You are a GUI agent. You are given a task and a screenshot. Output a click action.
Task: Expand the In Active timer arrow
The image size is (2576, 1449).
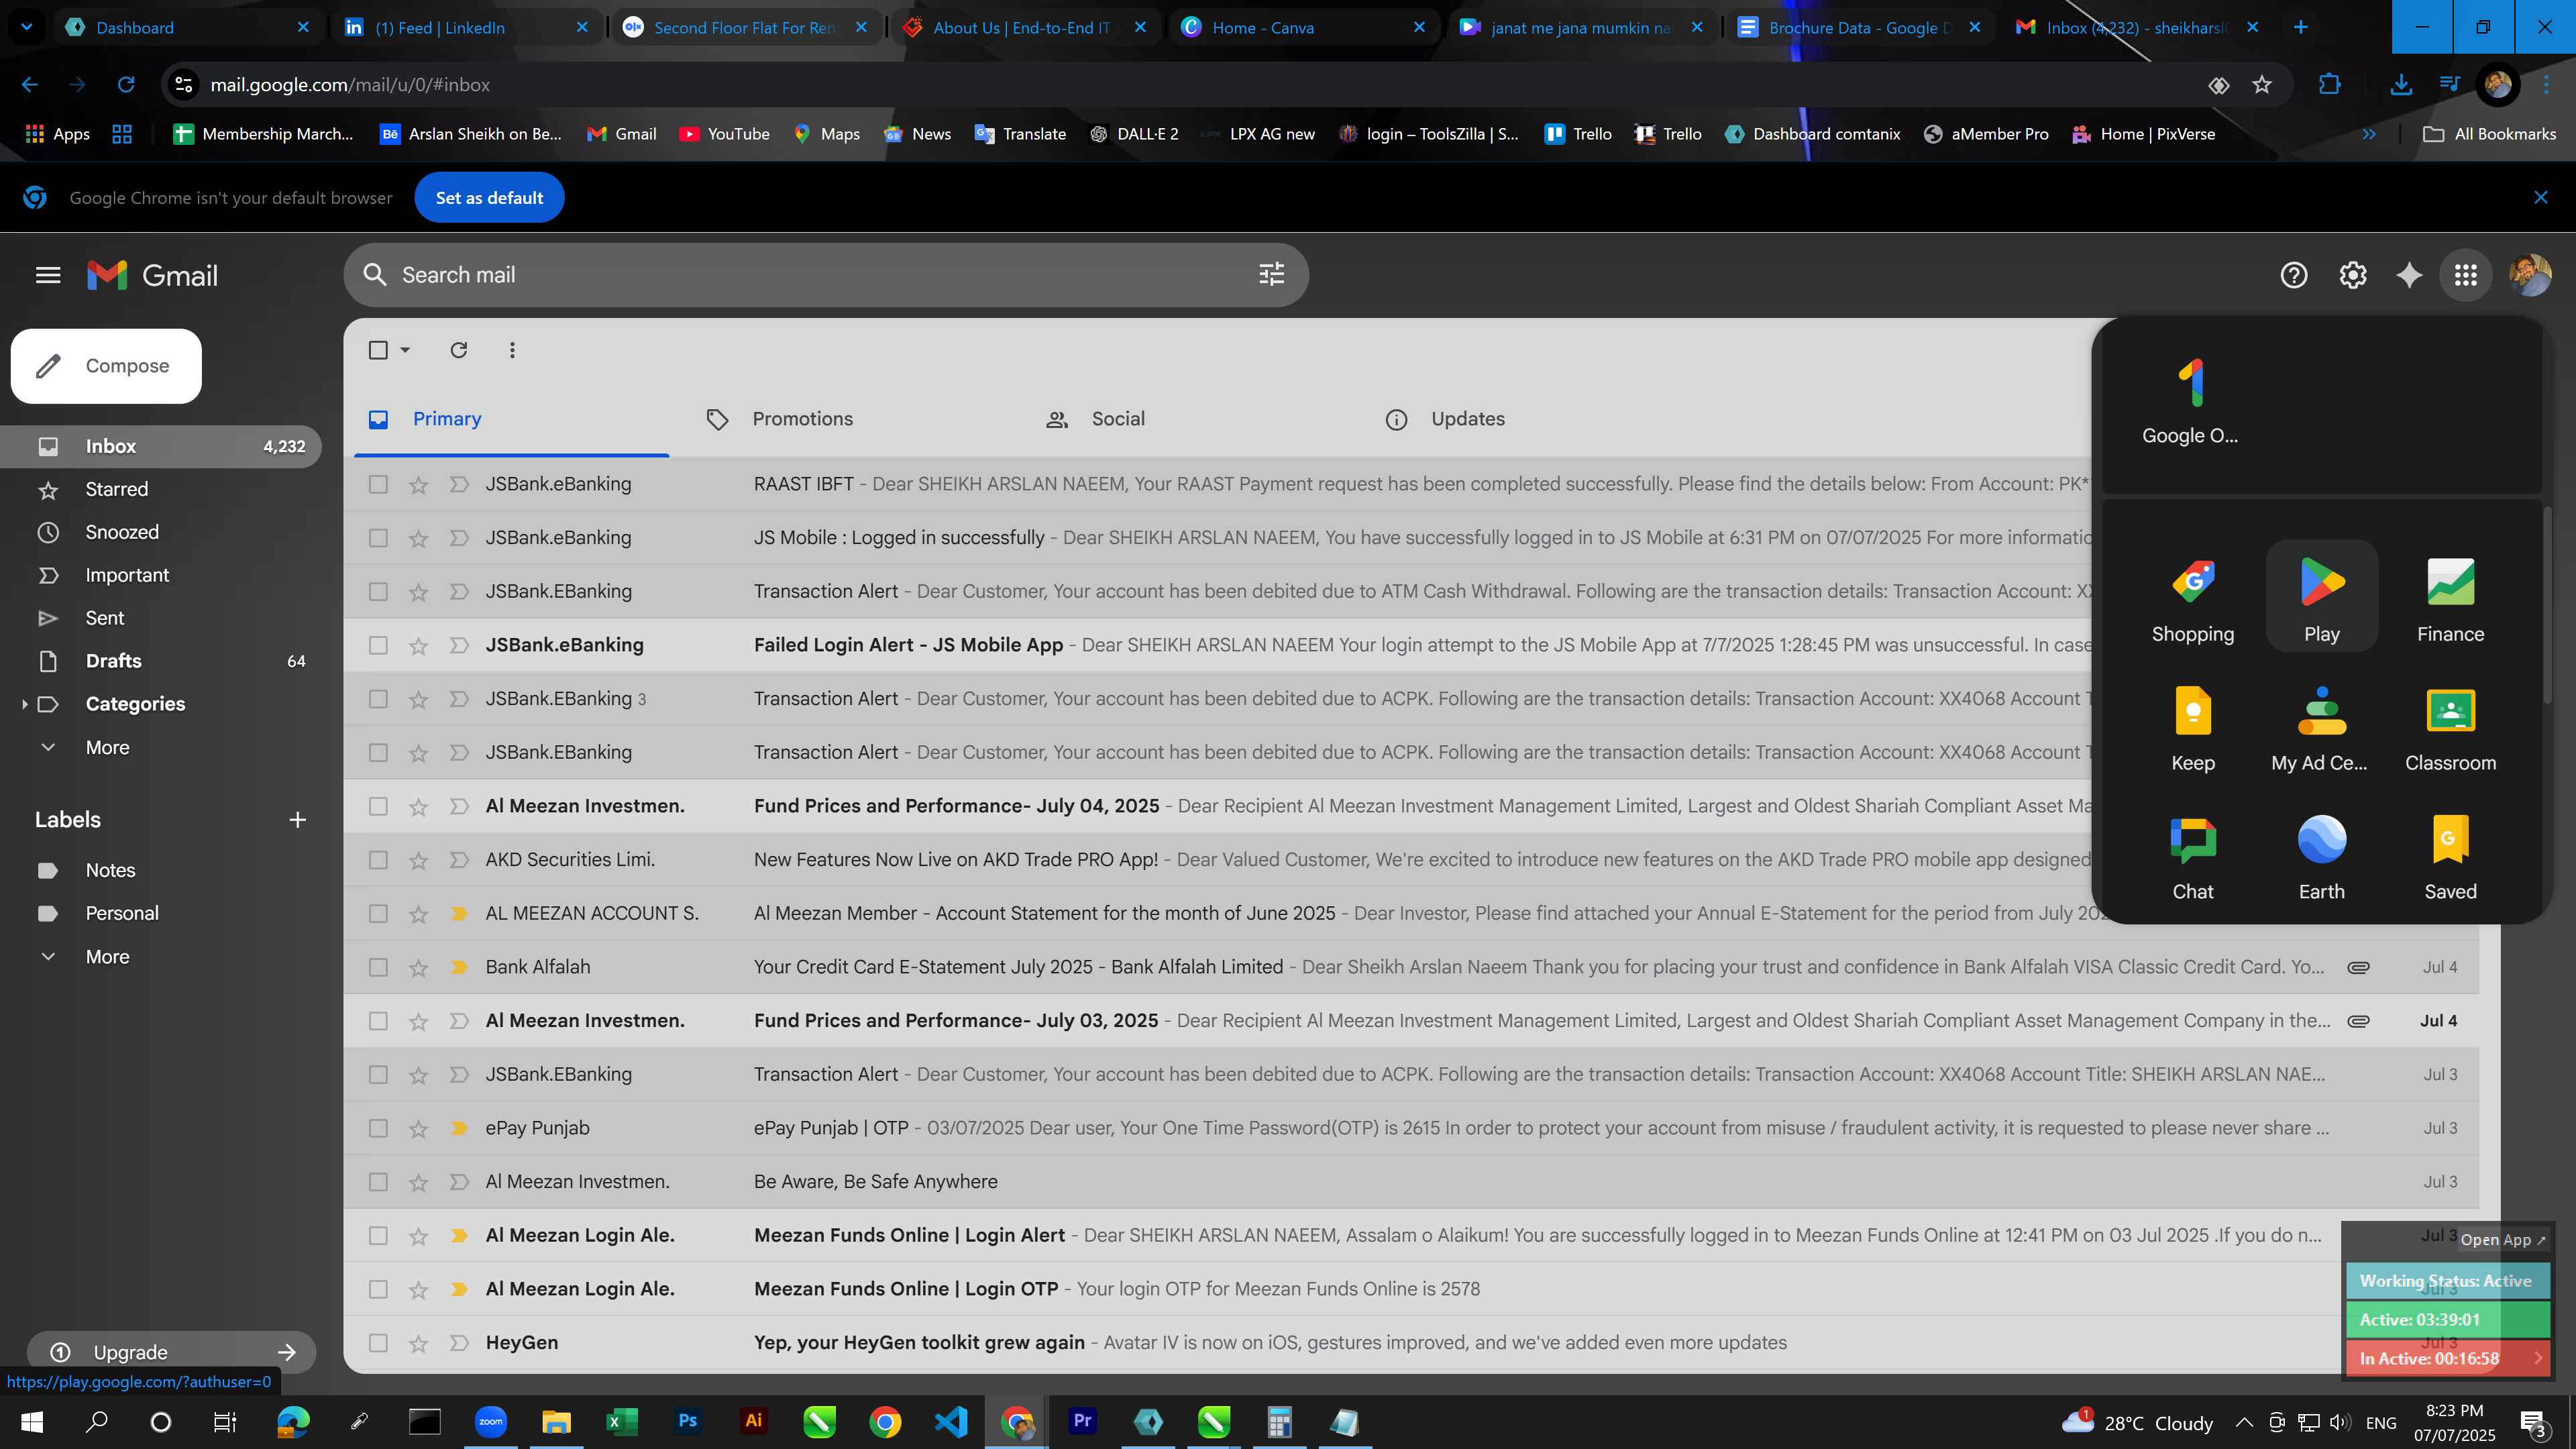pos(2537,1358)
